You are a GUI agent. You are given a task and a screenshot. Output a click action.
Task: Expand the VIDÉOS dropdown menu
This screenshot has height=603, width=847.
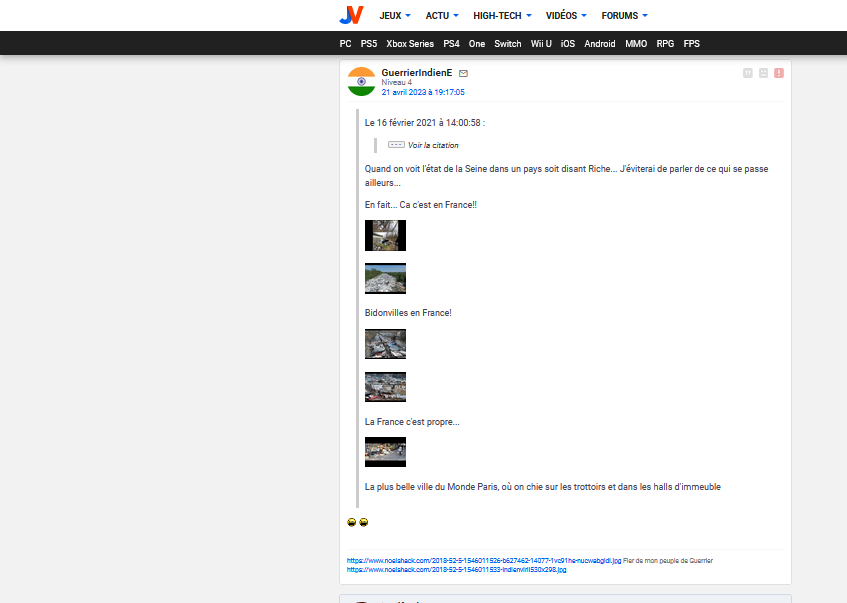click(x=566, y=16)
